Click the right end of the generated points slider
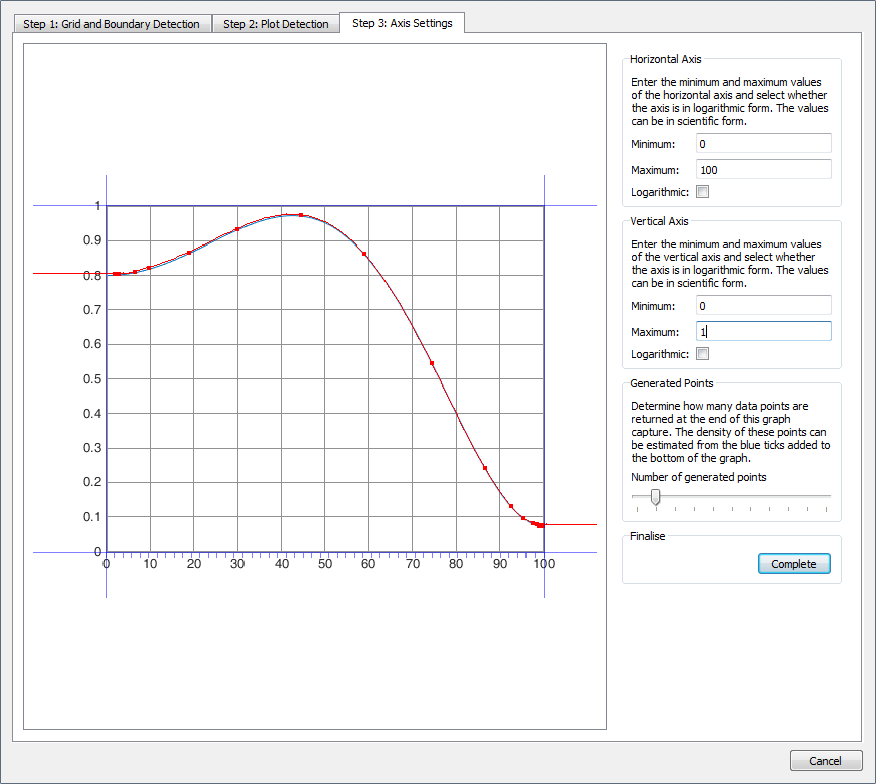The image size is (876, 784). (828, 496)
